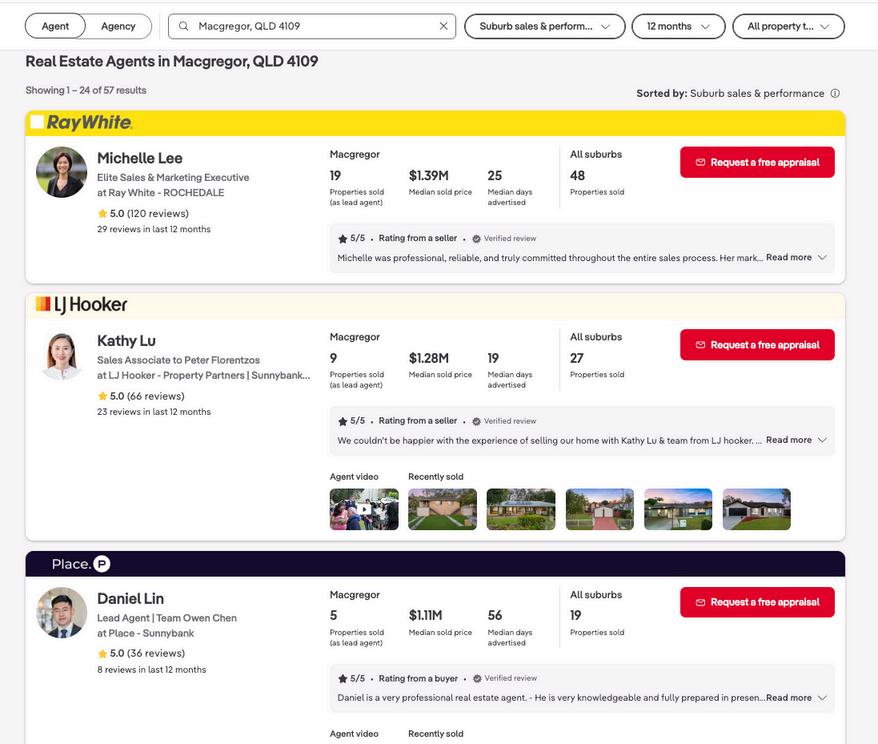
Task: Request a free appraisal from Kathy Lu
Action: 757,345
